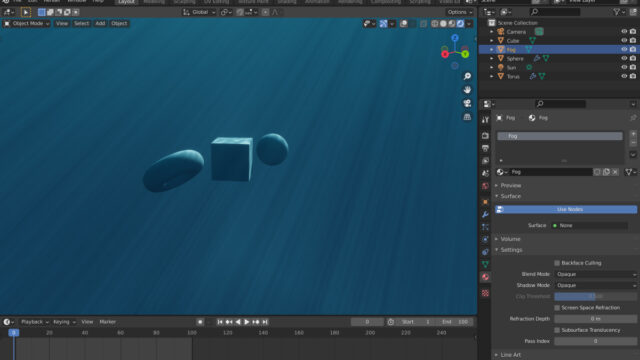This screenshot has width=640, height=360.
Task: Hide Fog object via eye icon
Action: point(624,49)
